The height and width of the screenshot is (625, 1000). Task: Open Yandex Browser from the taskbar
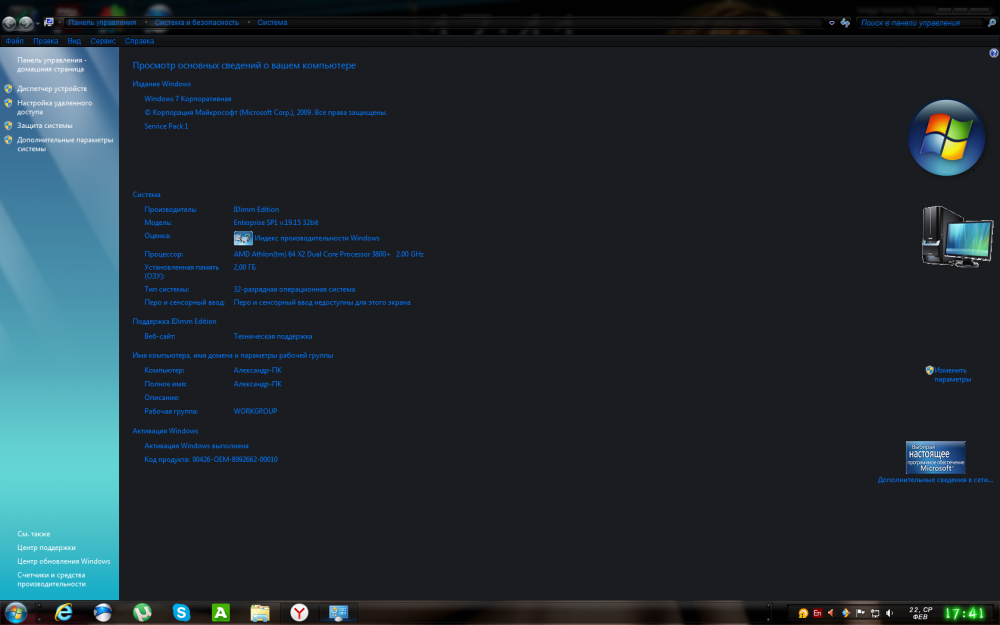point(299,612)
